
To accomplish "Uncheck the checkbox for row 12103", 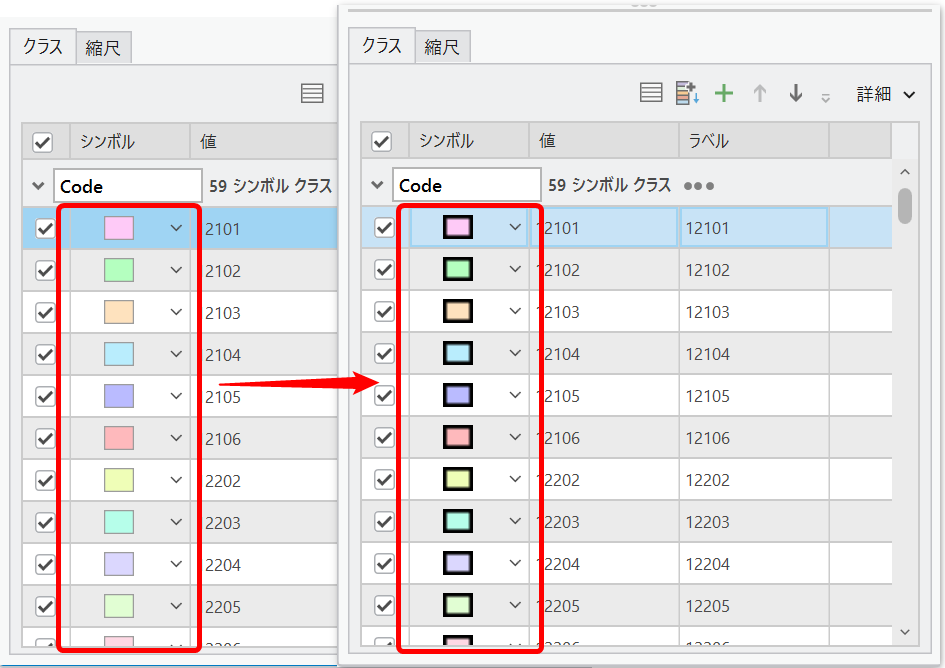I will 384,312.
